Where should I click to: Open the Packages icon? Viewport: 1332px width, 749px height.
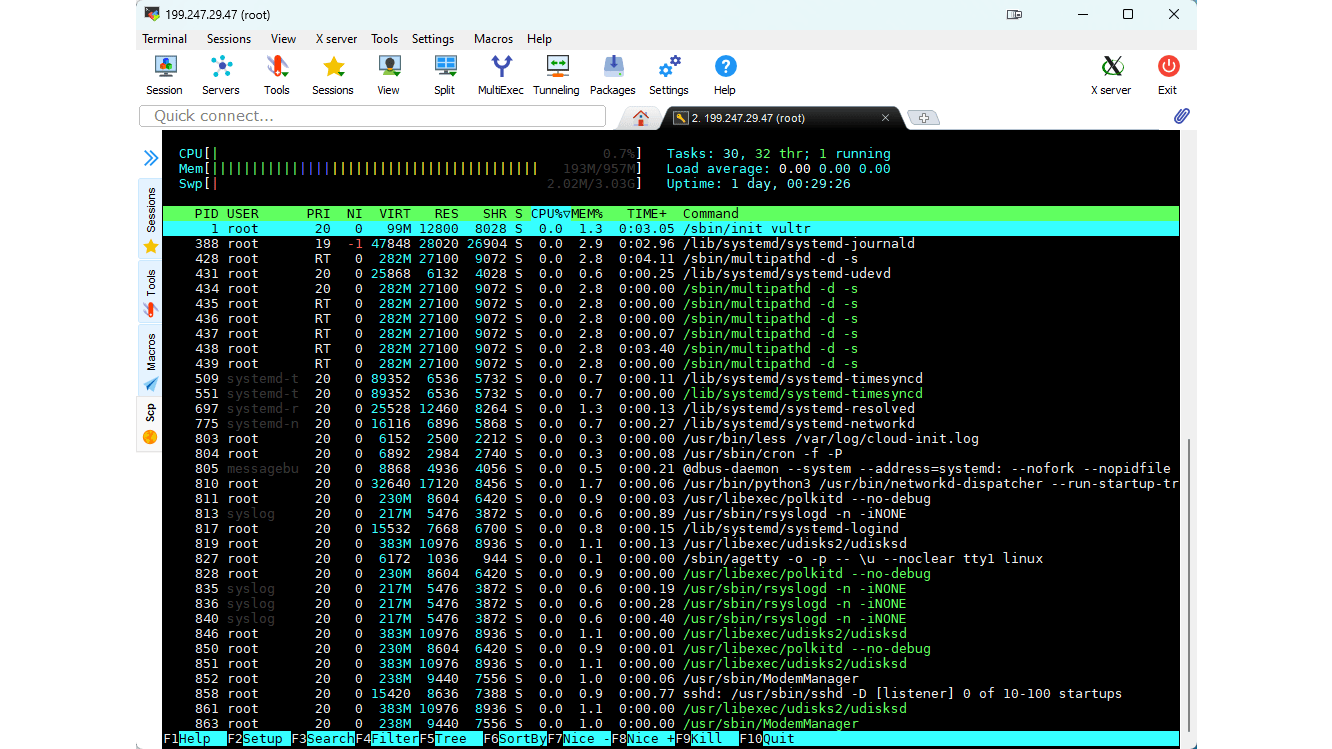(612, 75)
